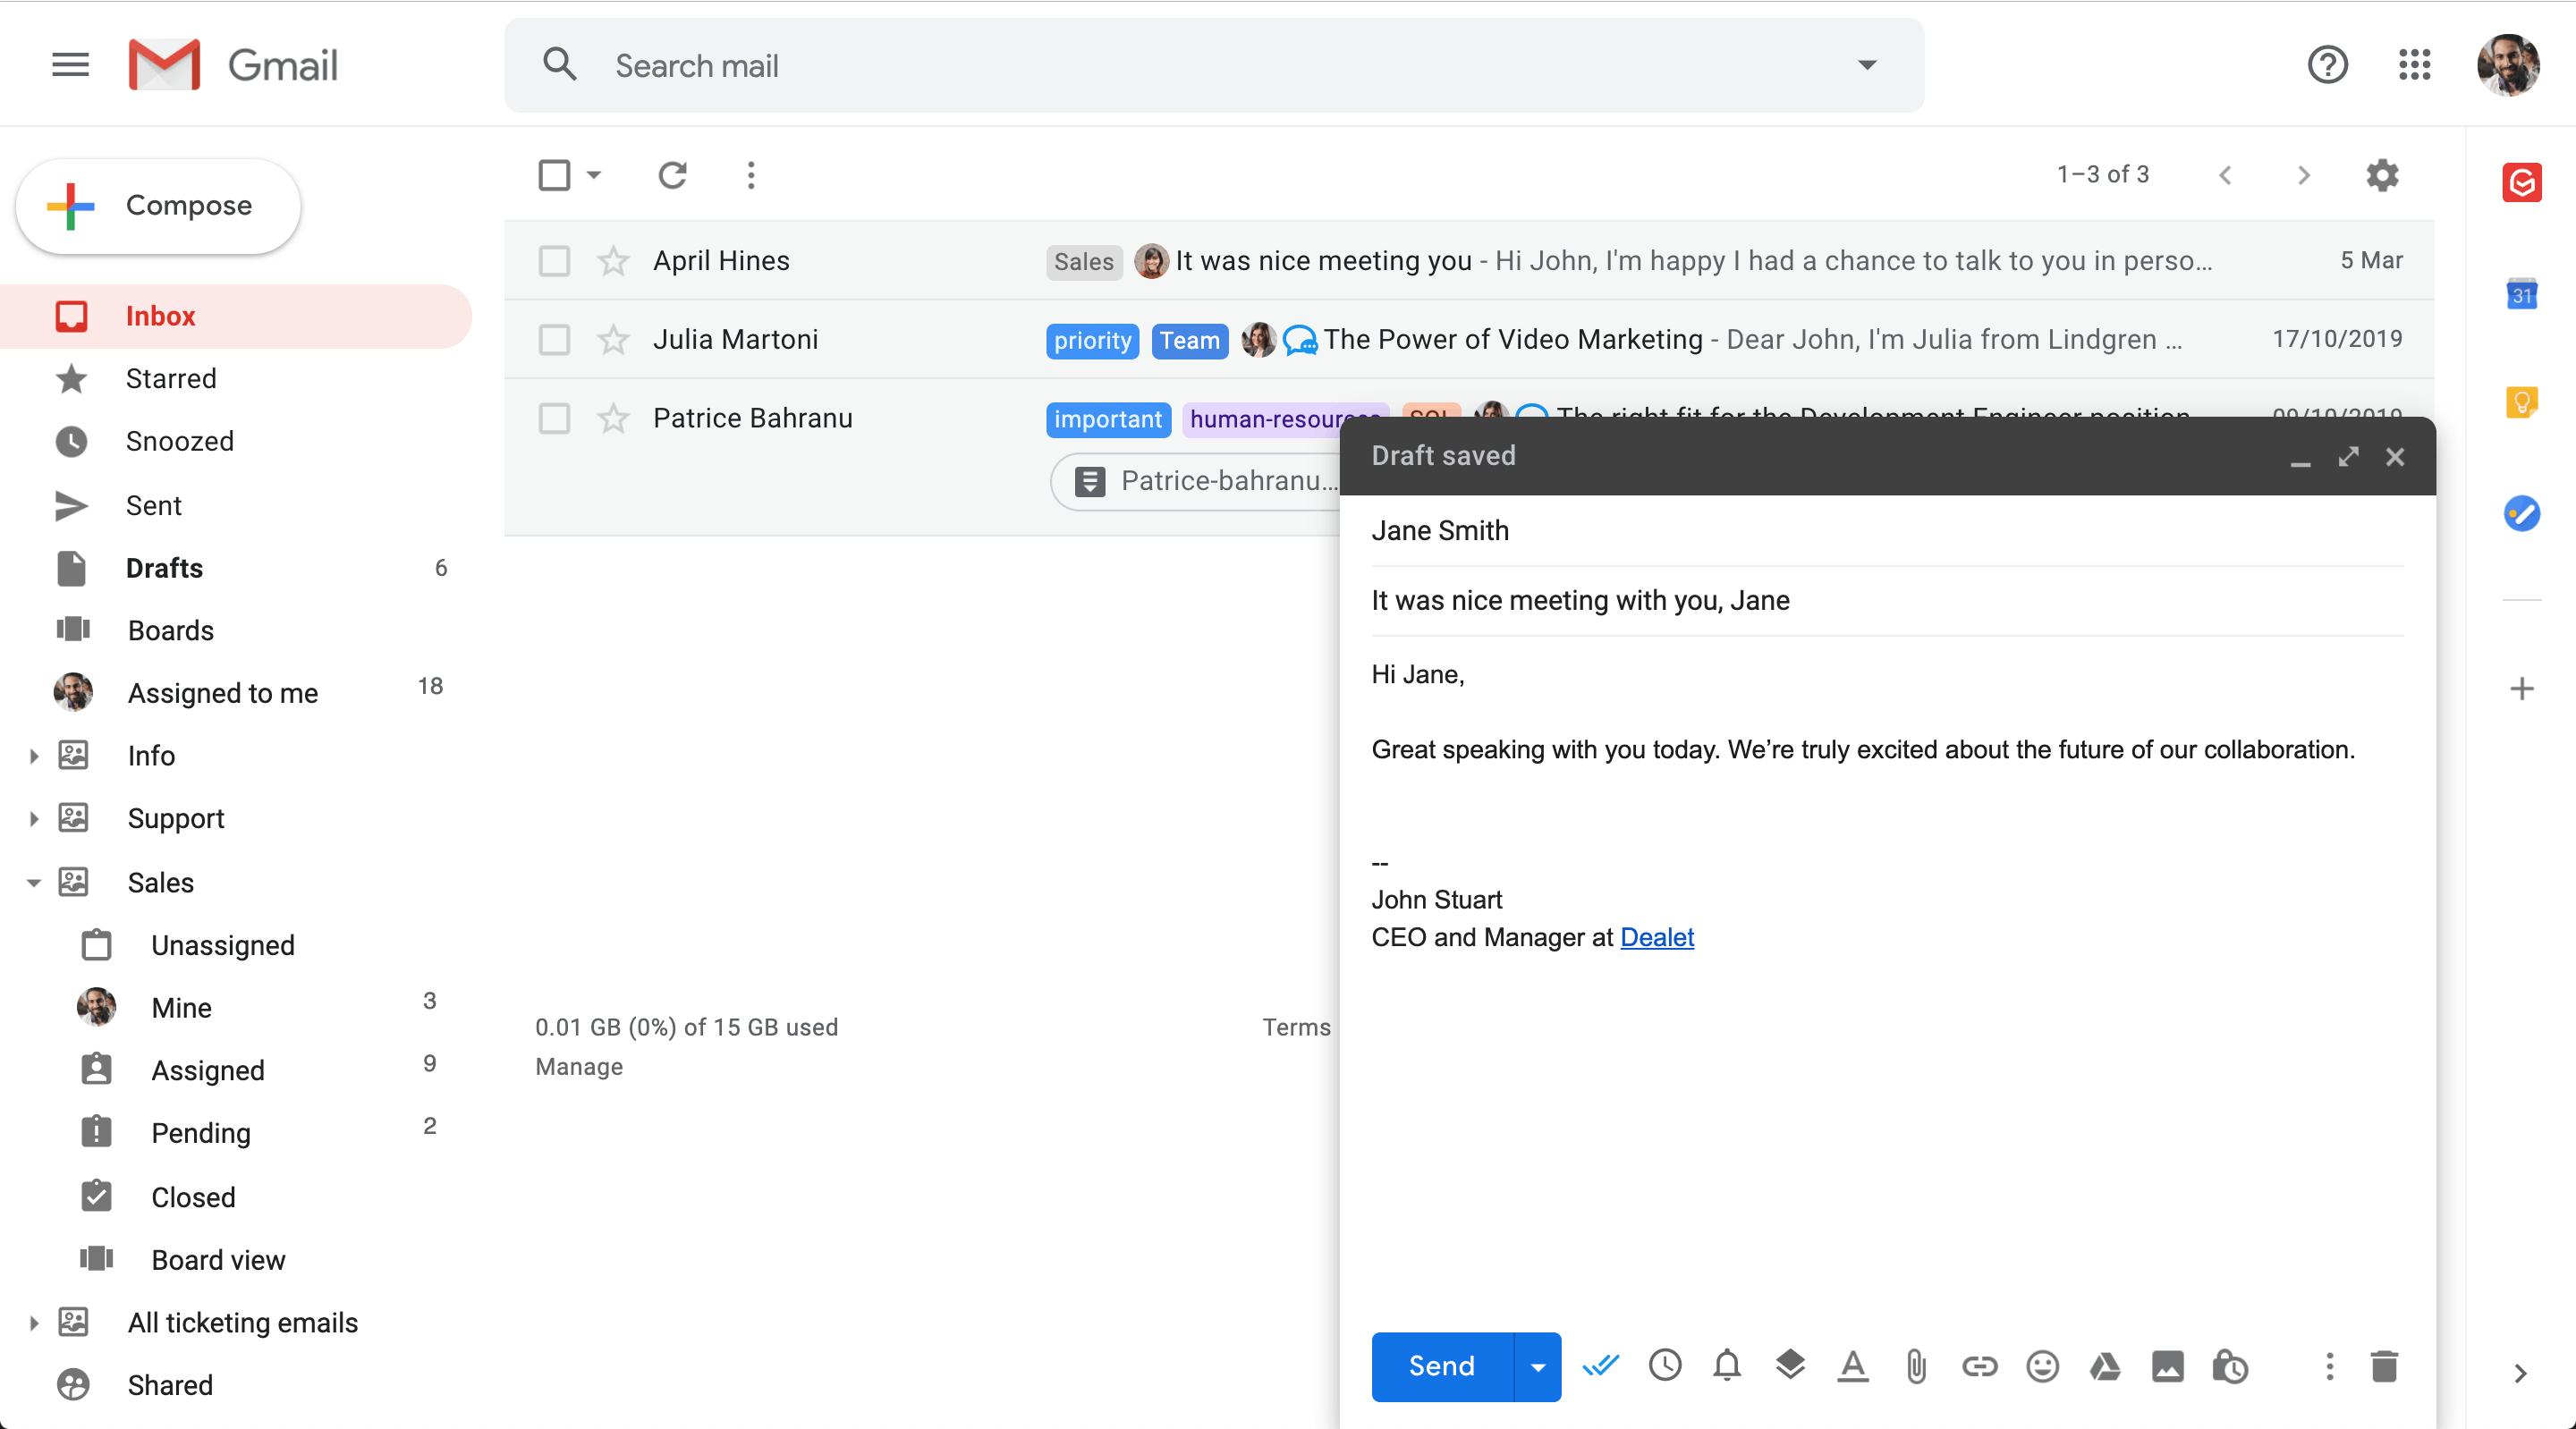Open the Dealet link in signature
Image resolution: width=2576 pixels, height=1429 pixels.
[x=1657, y=938]
